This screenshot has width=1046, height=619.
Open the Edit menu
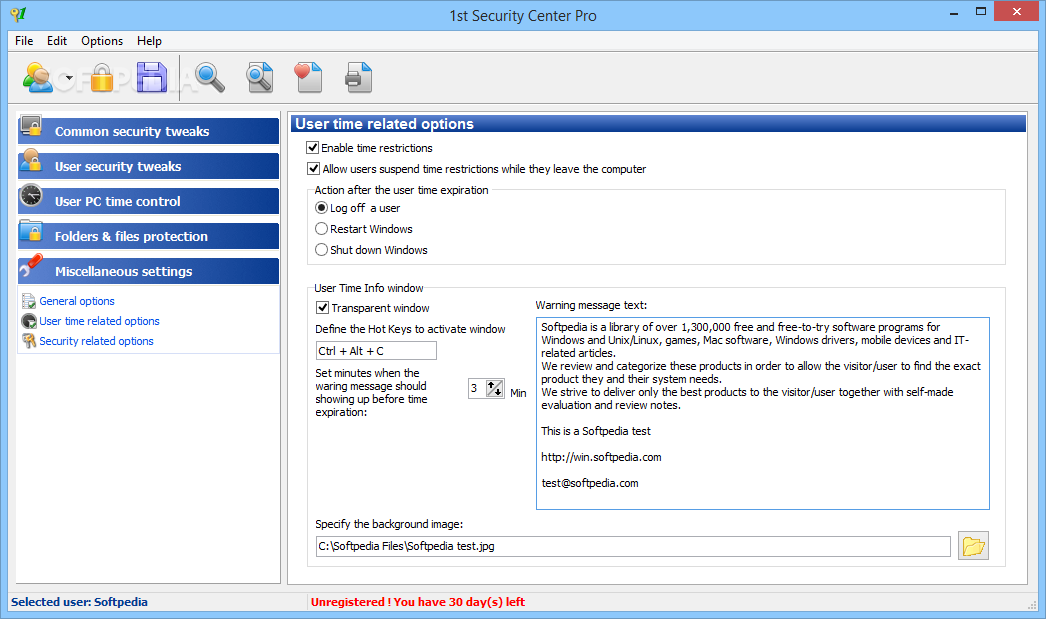[x=57, y=41]
